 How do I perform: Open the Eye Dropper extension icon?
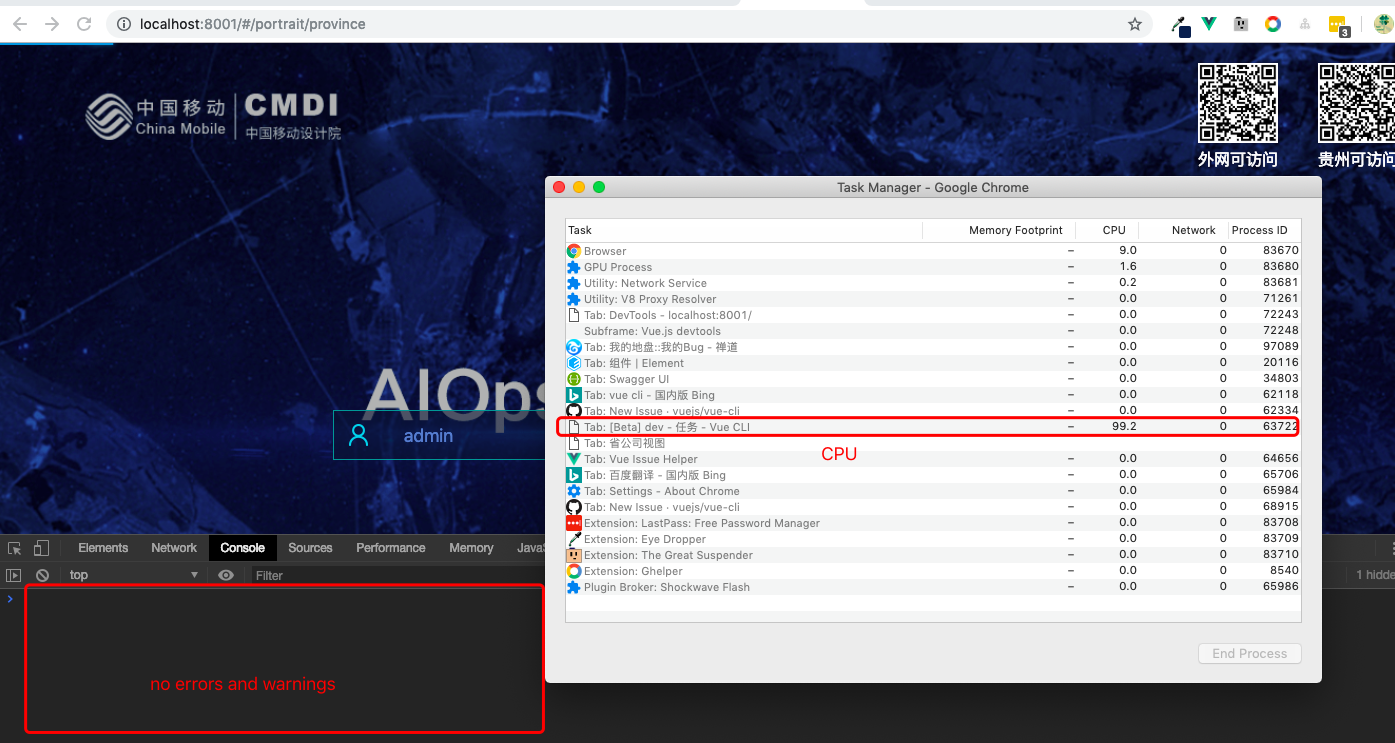[1181, 25]
